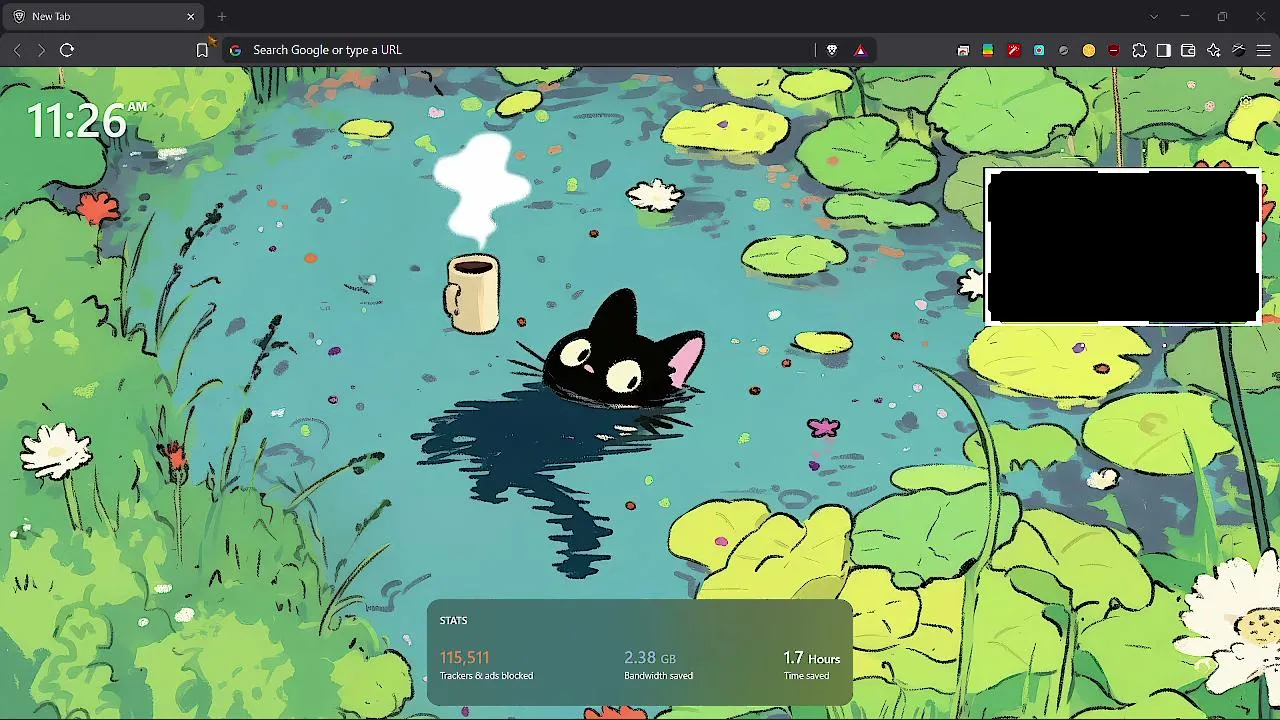1280x720 pixels.
Task: Click the Google icon in address bar
Action: click(x=236, y=50)
